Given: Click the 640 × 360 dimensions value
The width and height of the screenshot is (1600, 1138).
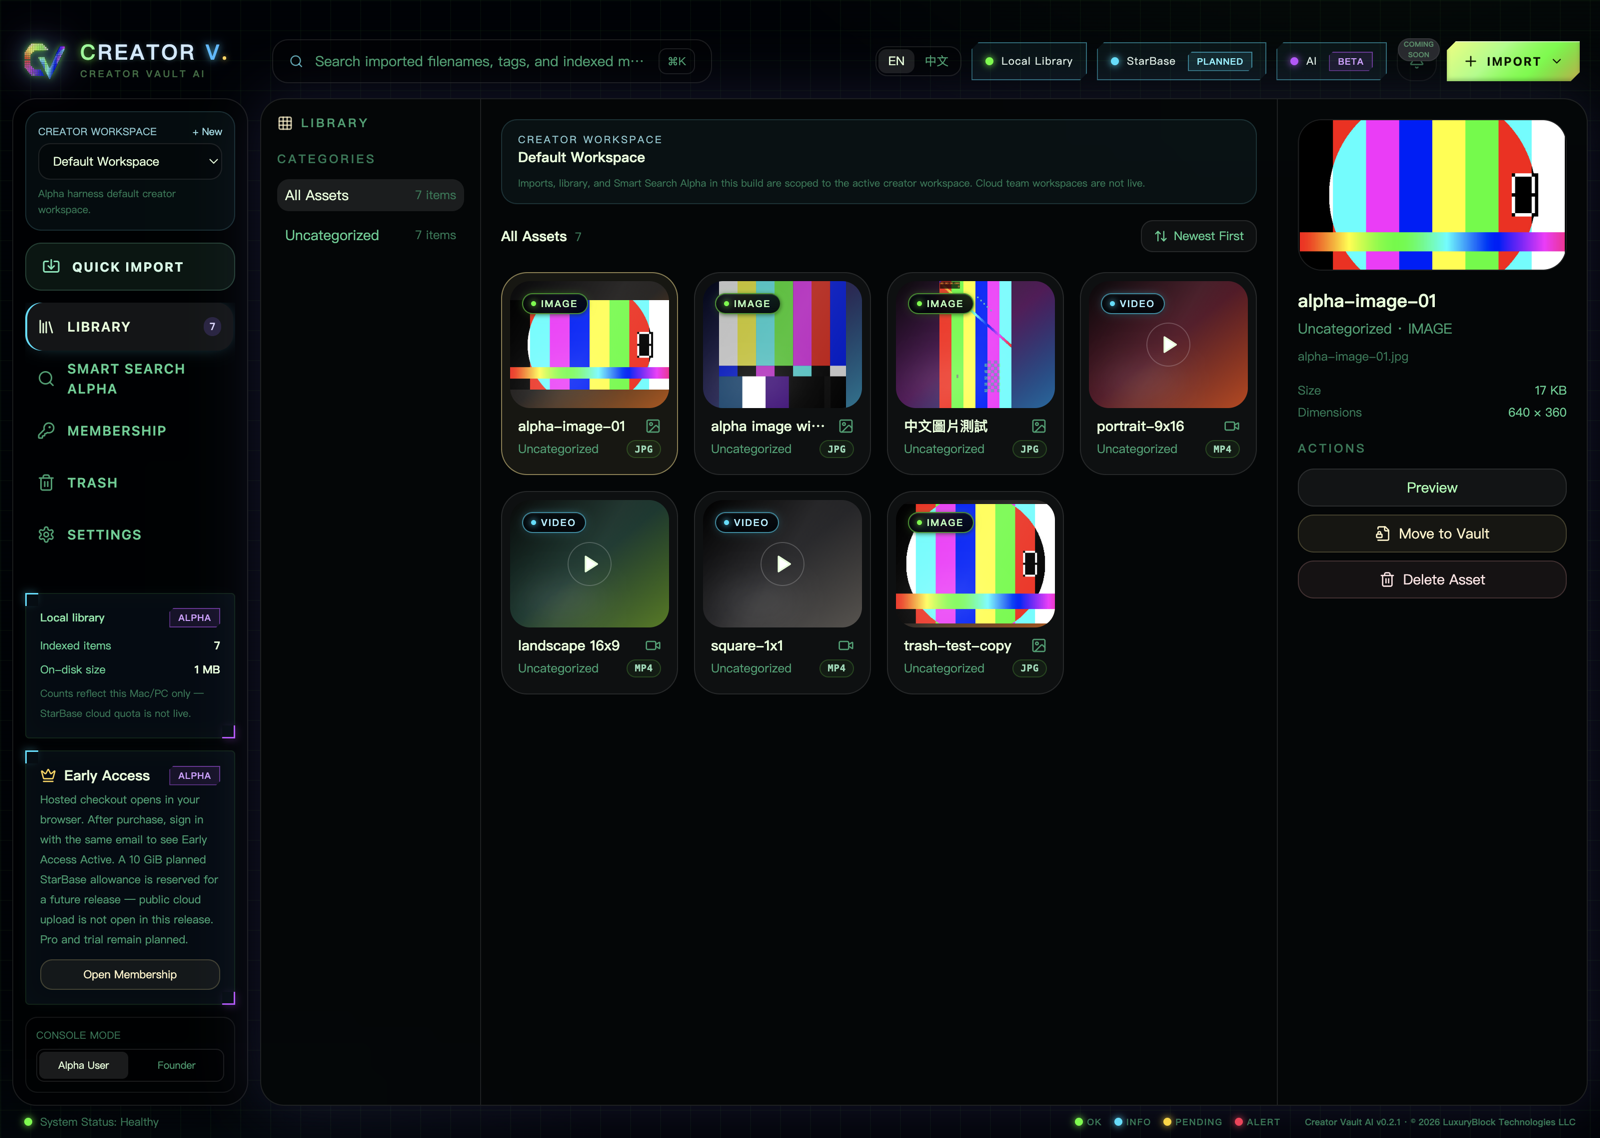Looking at the screenshot, I should [x=1537, y=413].
